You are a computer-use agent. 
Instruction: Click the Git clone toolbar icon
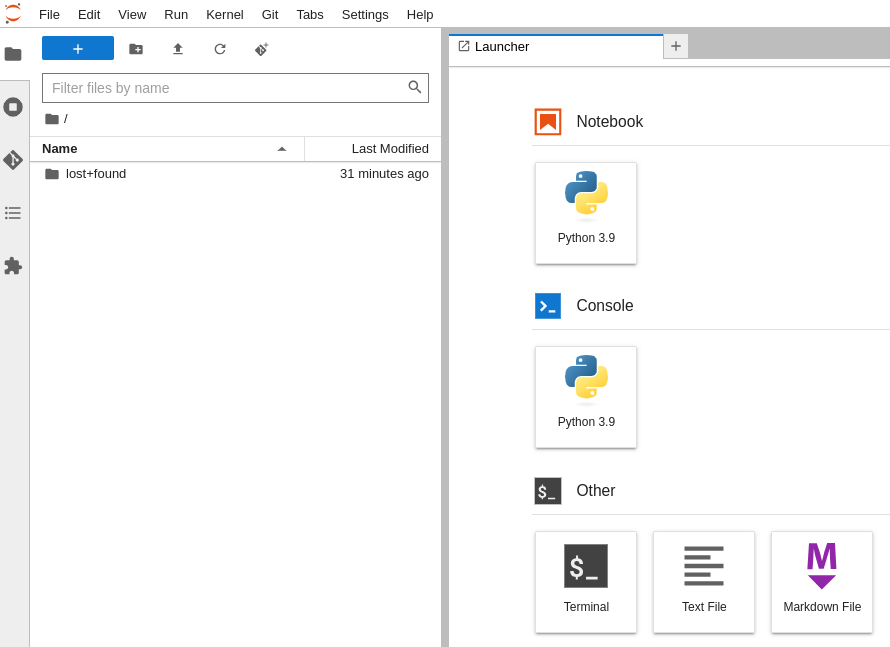pos(261,49)
